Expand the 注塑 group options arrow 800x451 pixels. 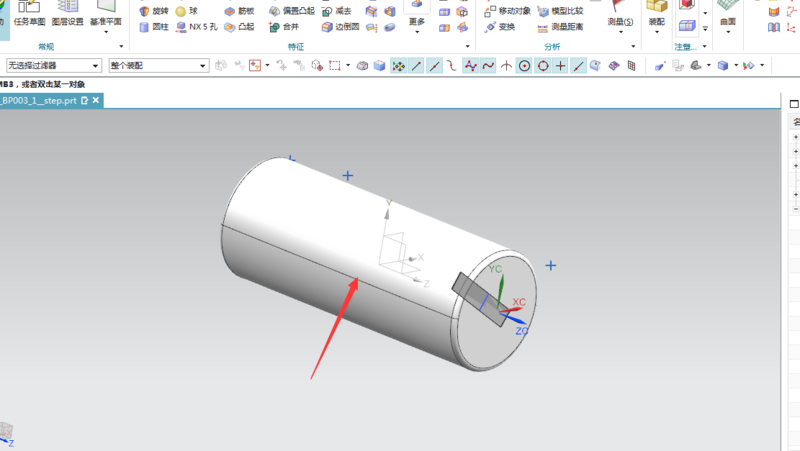pyautogui.click(x=705, y=46)
